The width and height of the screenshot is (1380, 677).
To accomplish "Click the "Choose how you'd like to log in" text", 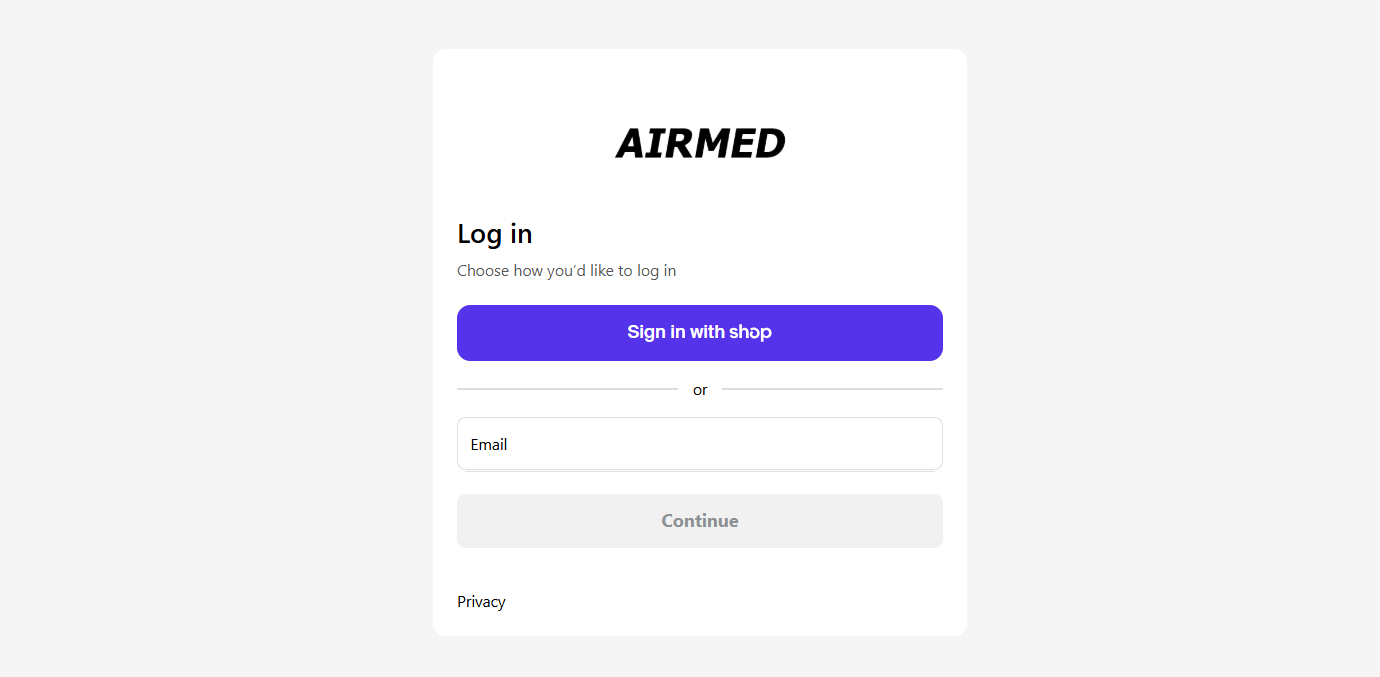I will (x=566, y=270).
